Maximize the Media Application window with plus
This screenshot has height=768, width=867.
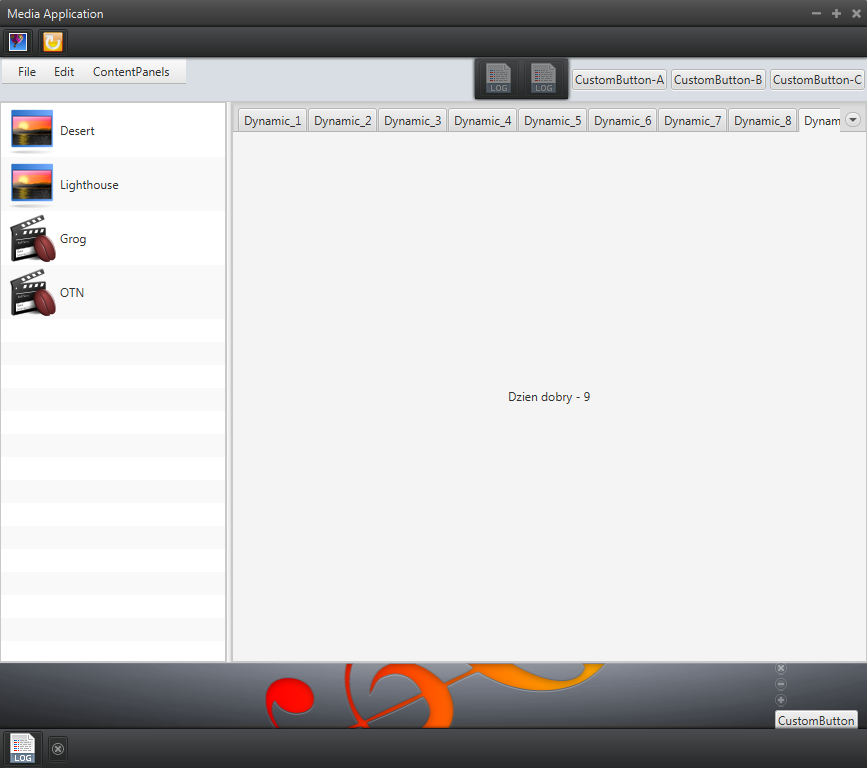[x=836, y=13]
